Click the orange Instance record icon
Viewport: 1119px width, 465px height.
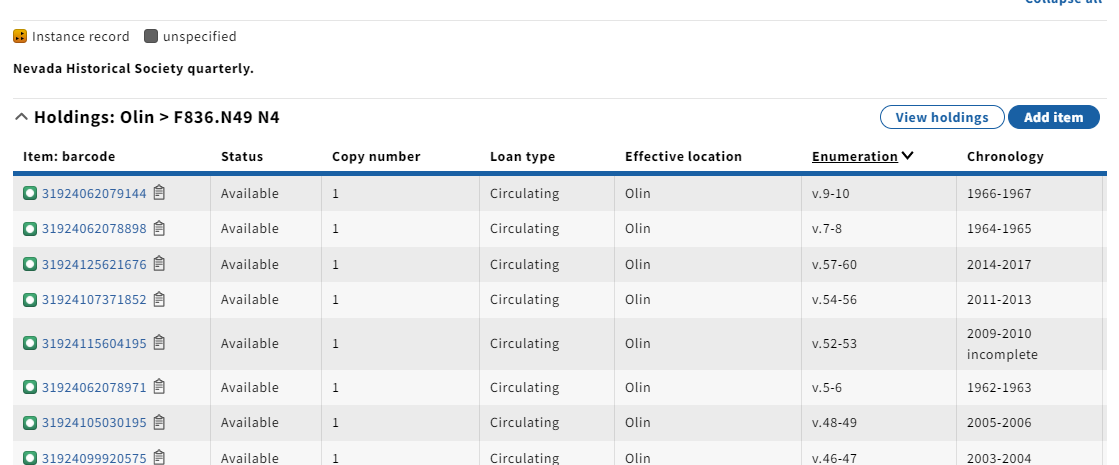tap(20, 36)
